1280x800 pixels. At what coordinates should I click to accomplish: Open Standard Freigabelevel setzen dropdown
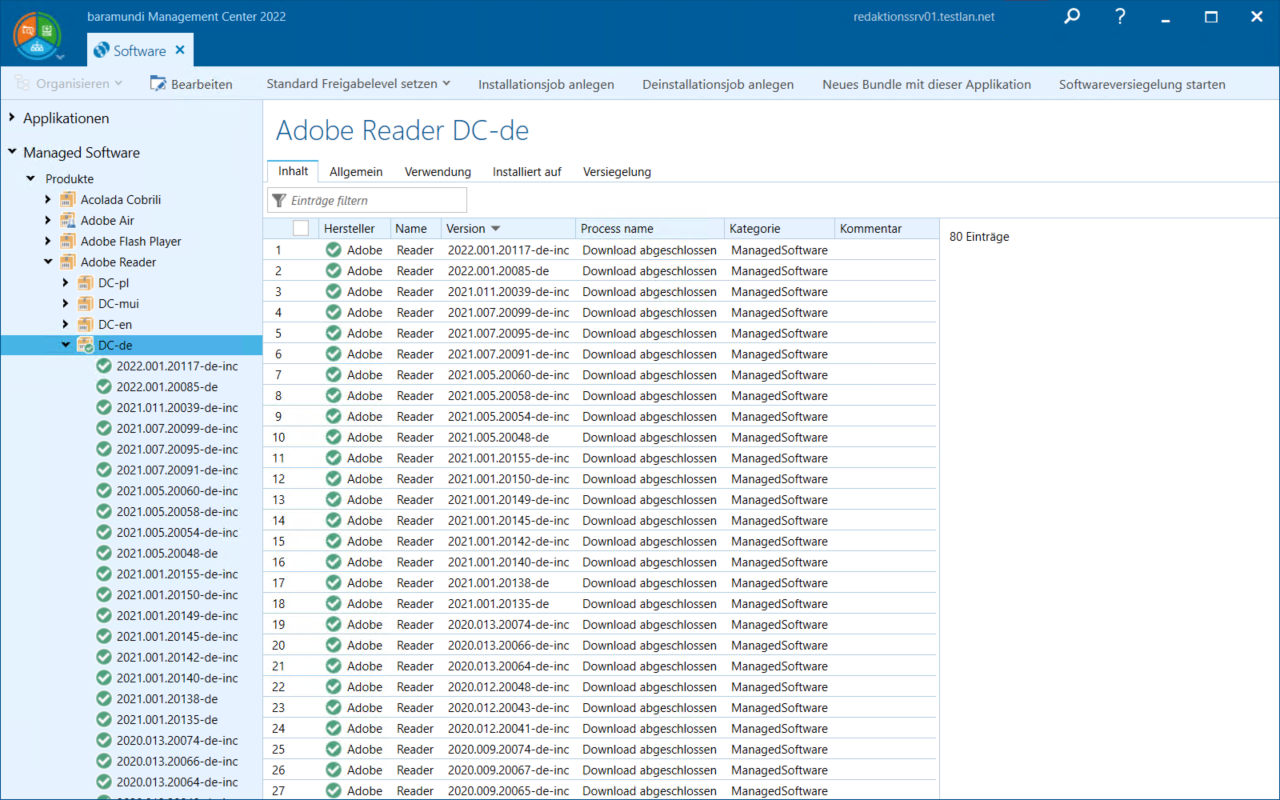pos(358,84)
